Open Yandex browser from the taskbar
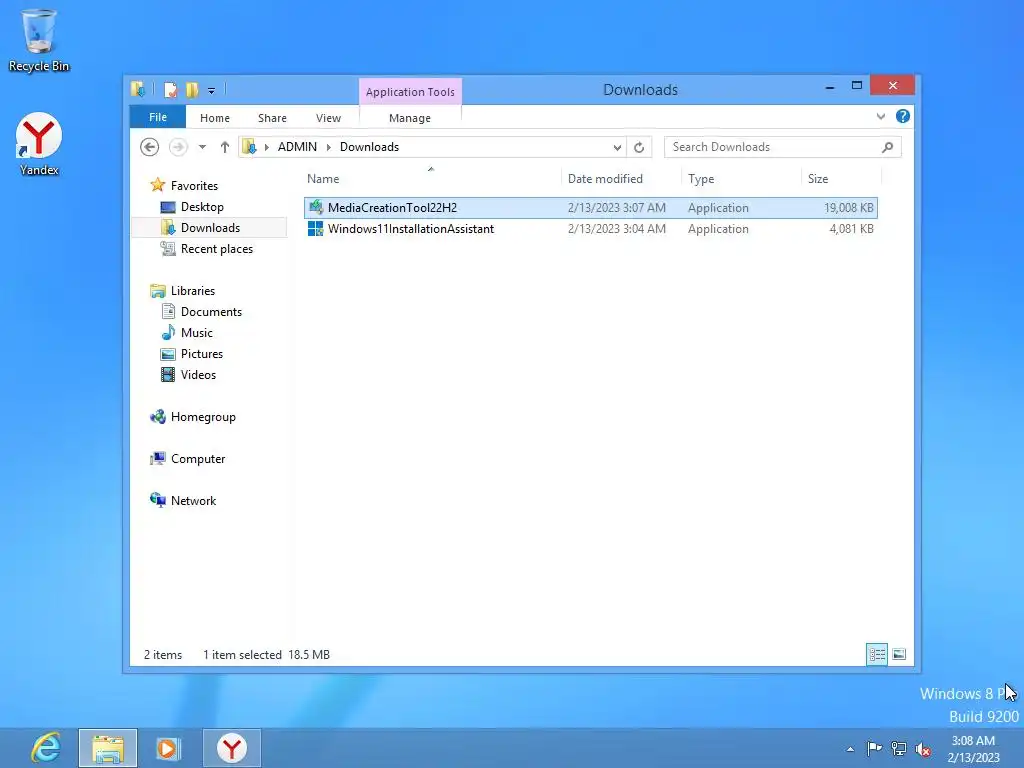This screenshot has height=768, width=1024. [232, 748]
